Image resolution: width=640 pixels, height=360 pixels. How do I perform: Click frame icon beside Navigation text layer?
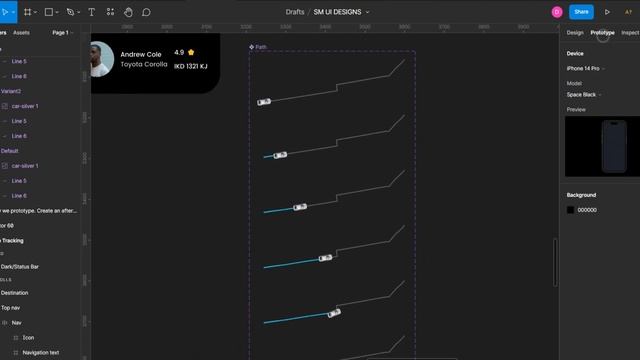16,353
